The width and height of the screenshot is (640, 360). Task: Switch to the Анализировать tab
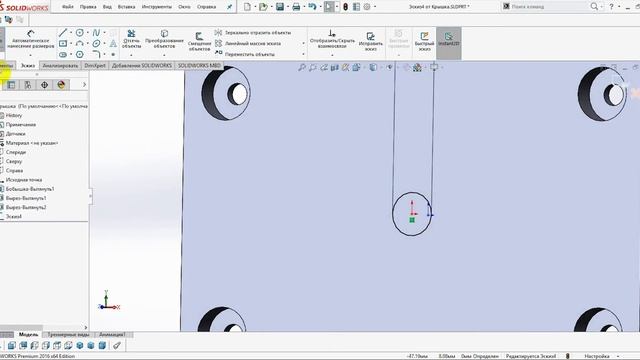[60, 66]
